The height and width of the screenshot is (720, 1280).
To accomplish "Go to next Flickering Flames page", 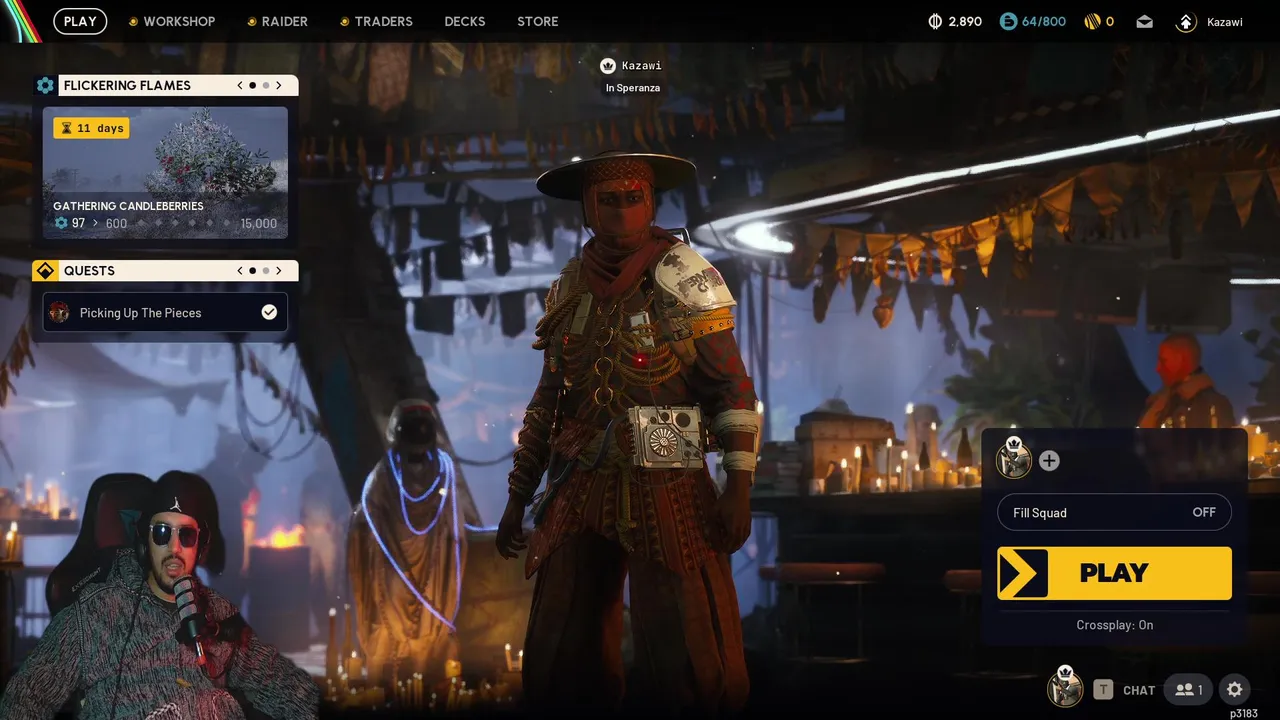I will (x=279, y=85).
